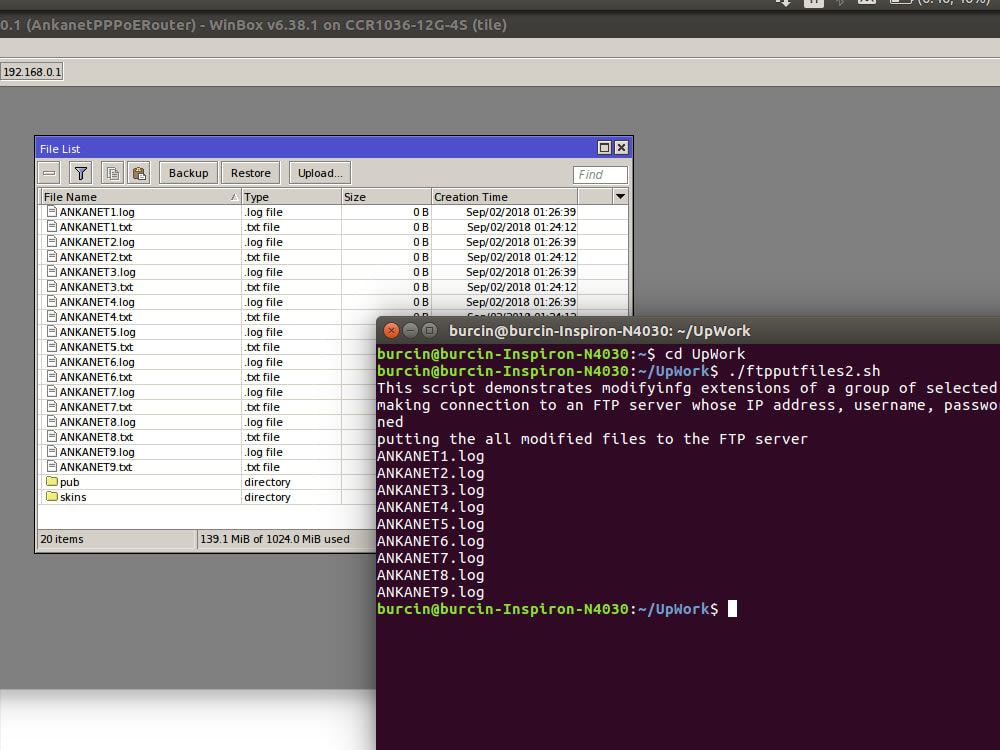Open the pub folder icon

[x=51, y=482]
